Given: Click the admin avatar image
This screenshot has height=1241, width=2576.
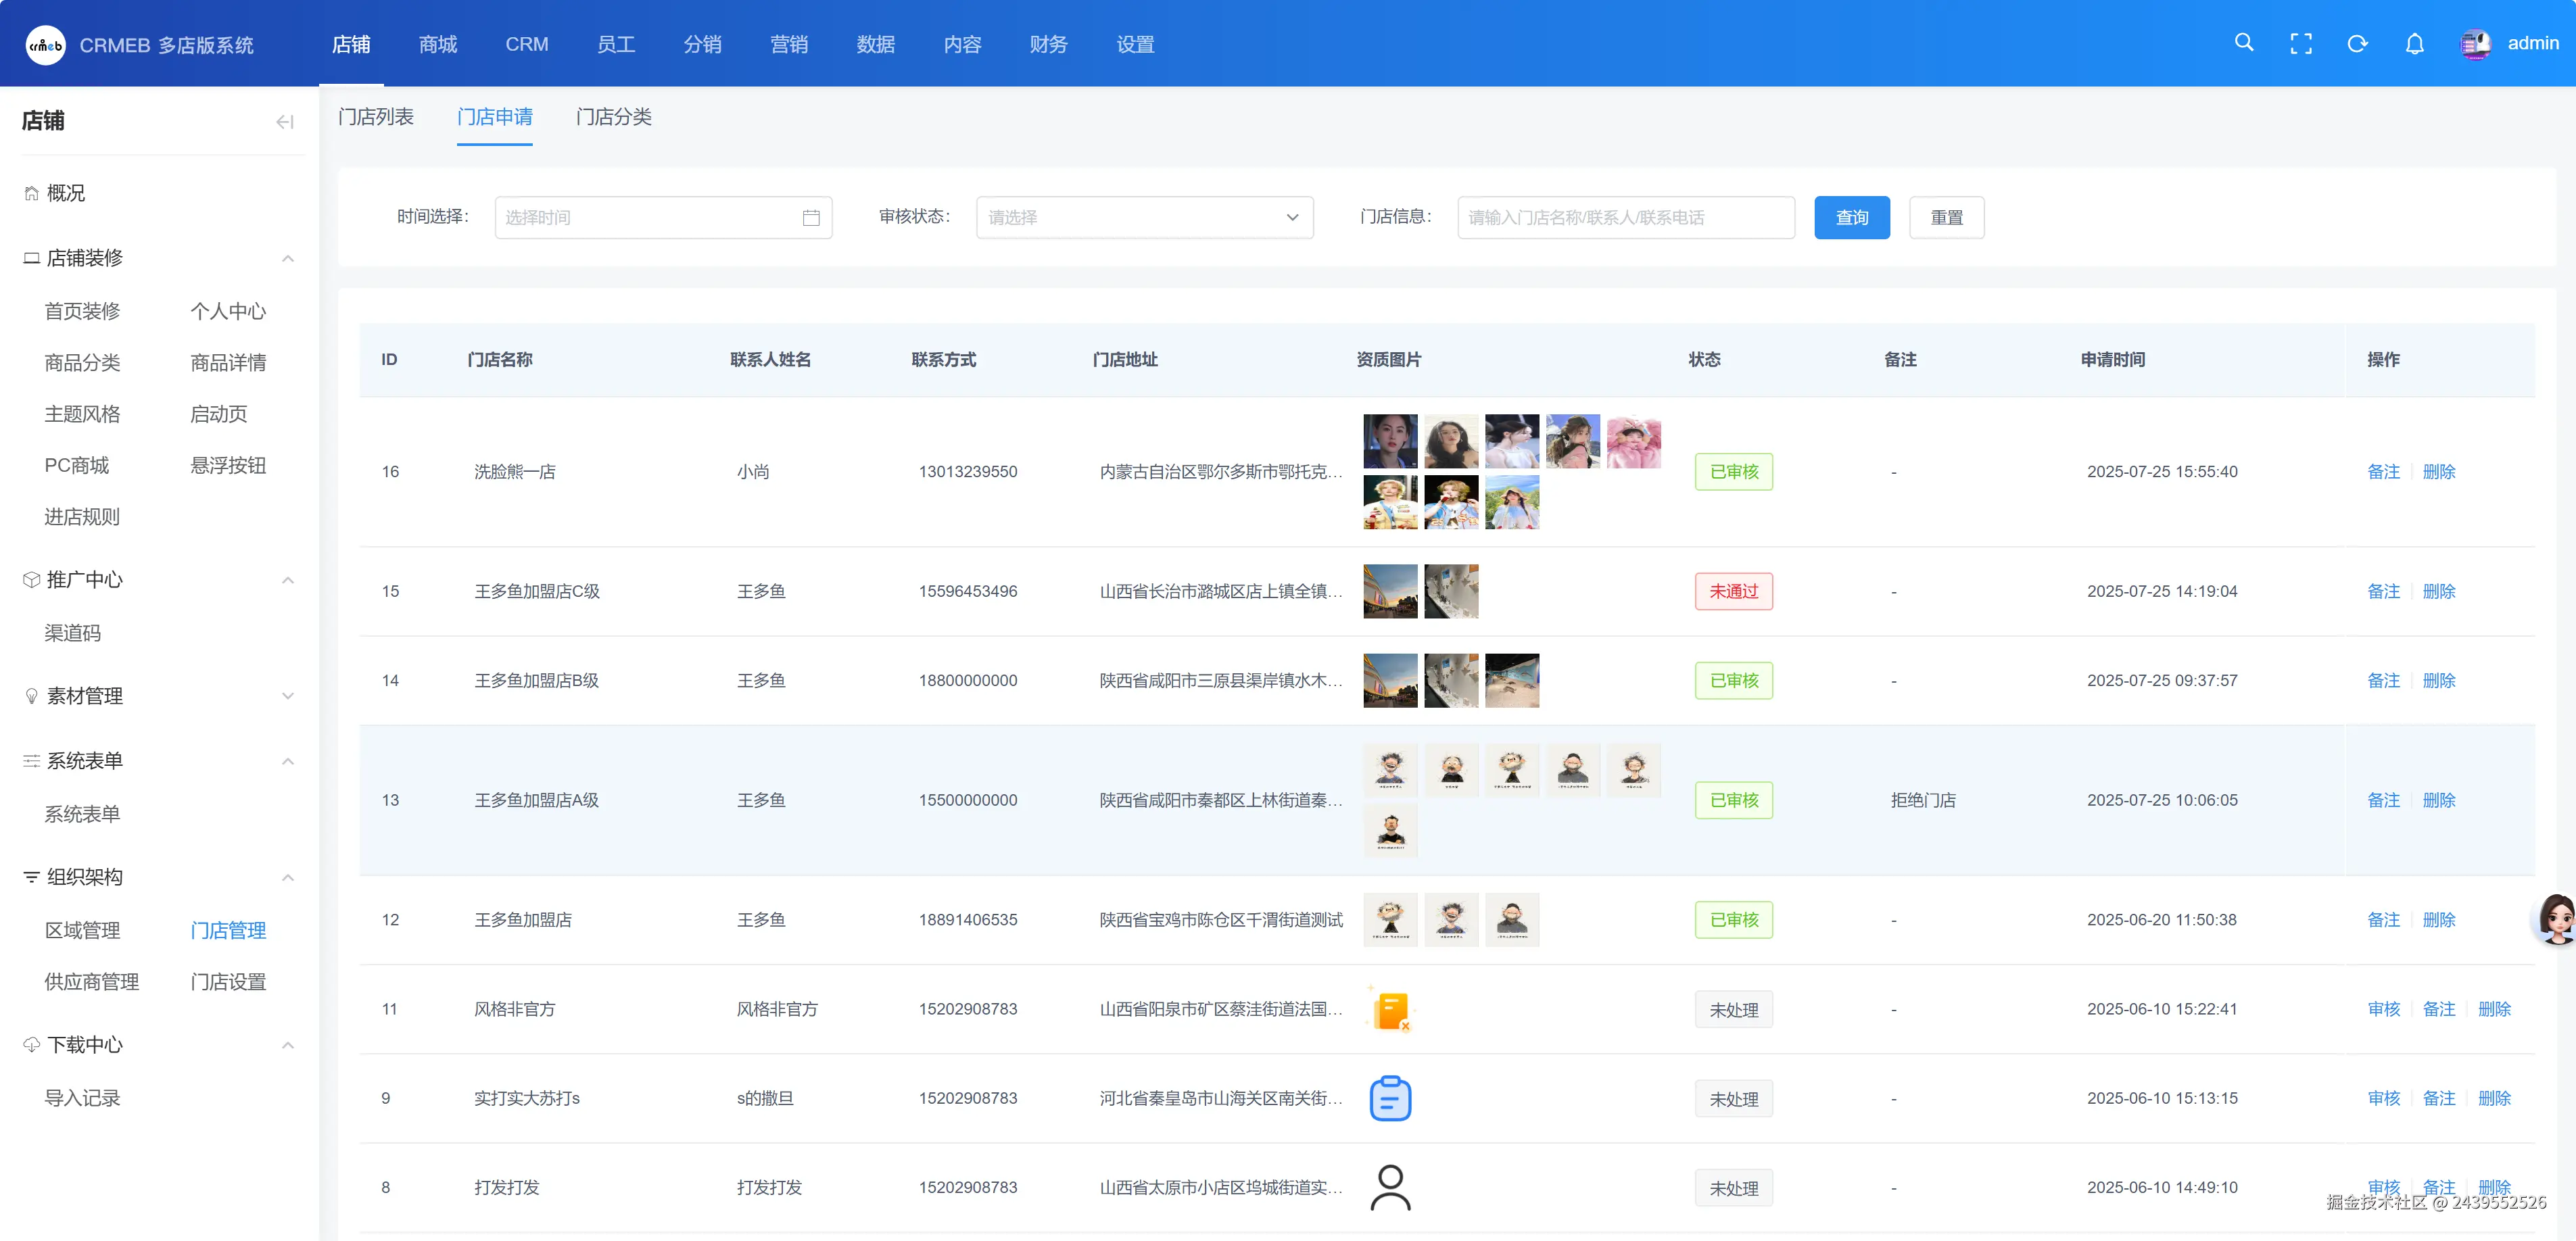Looking at the screenshot, I should 2475,44.
